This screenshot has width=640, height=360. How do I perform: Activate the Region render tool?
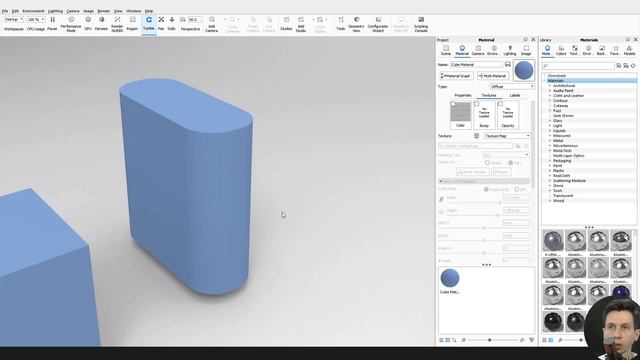point(132,24)
